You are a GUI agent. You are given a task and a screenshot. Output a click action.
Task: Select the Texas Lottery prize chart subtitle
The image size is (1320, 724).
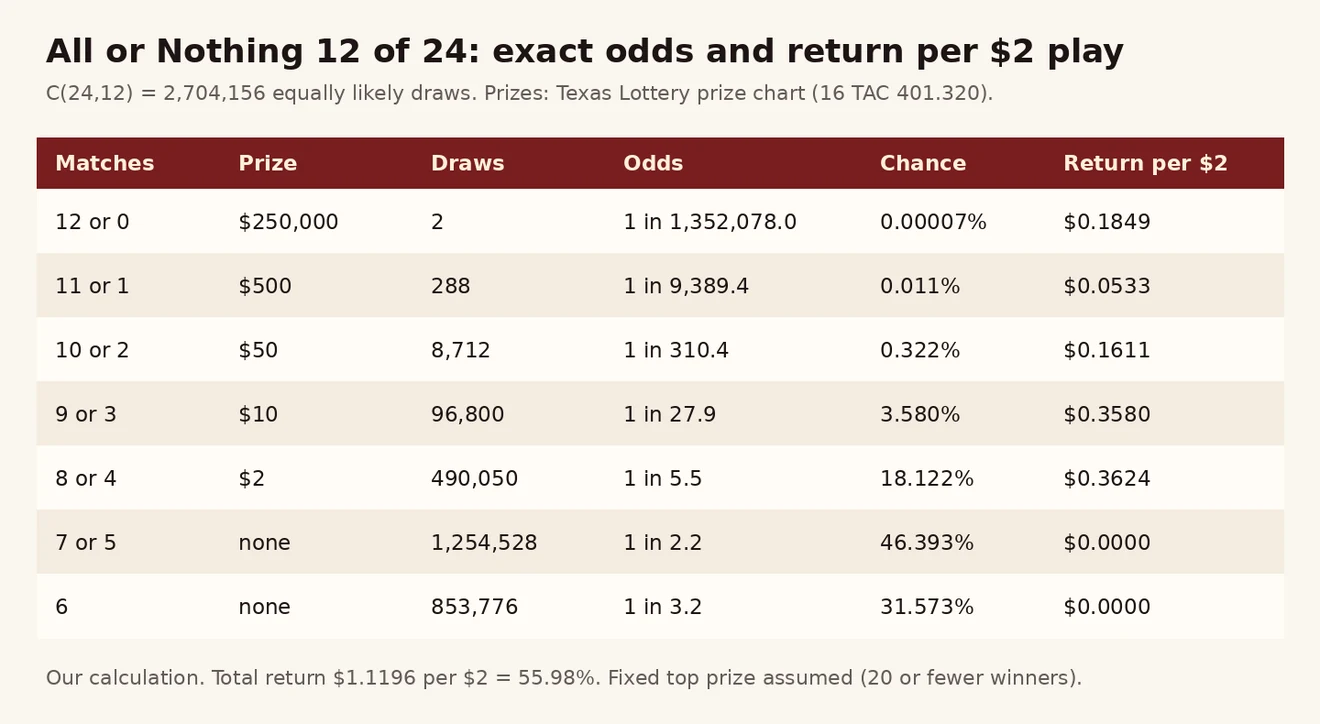(x=519, y=94)
